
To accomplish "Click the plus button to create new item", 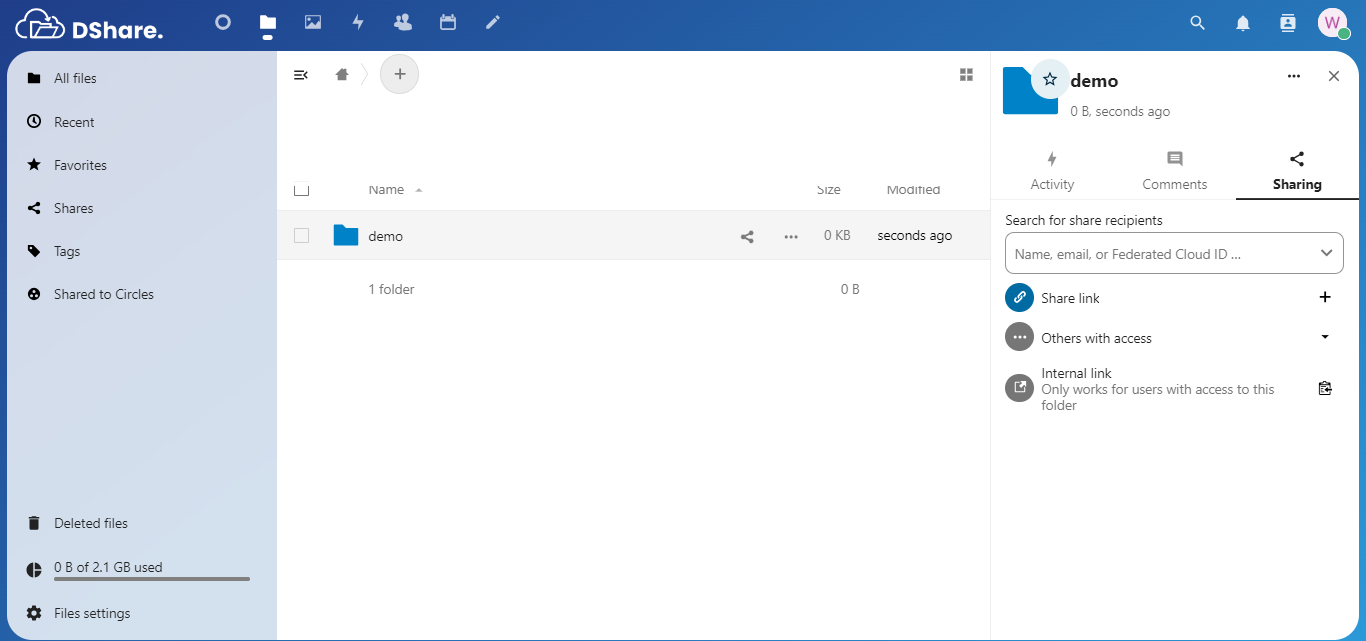I will tap(400, 74).
